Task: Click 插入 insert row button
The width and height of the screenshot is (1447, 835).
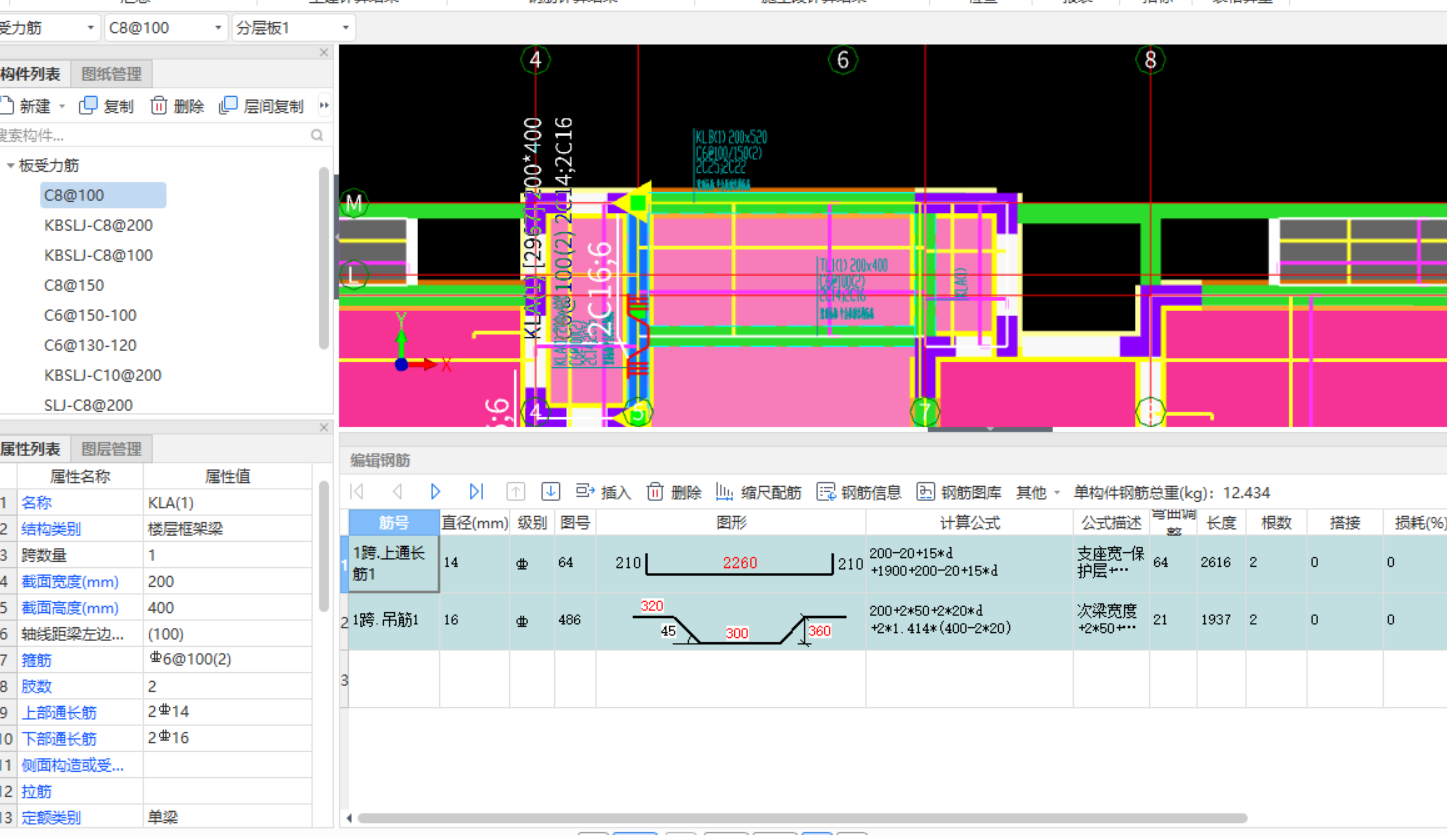Action: (603, 492)
